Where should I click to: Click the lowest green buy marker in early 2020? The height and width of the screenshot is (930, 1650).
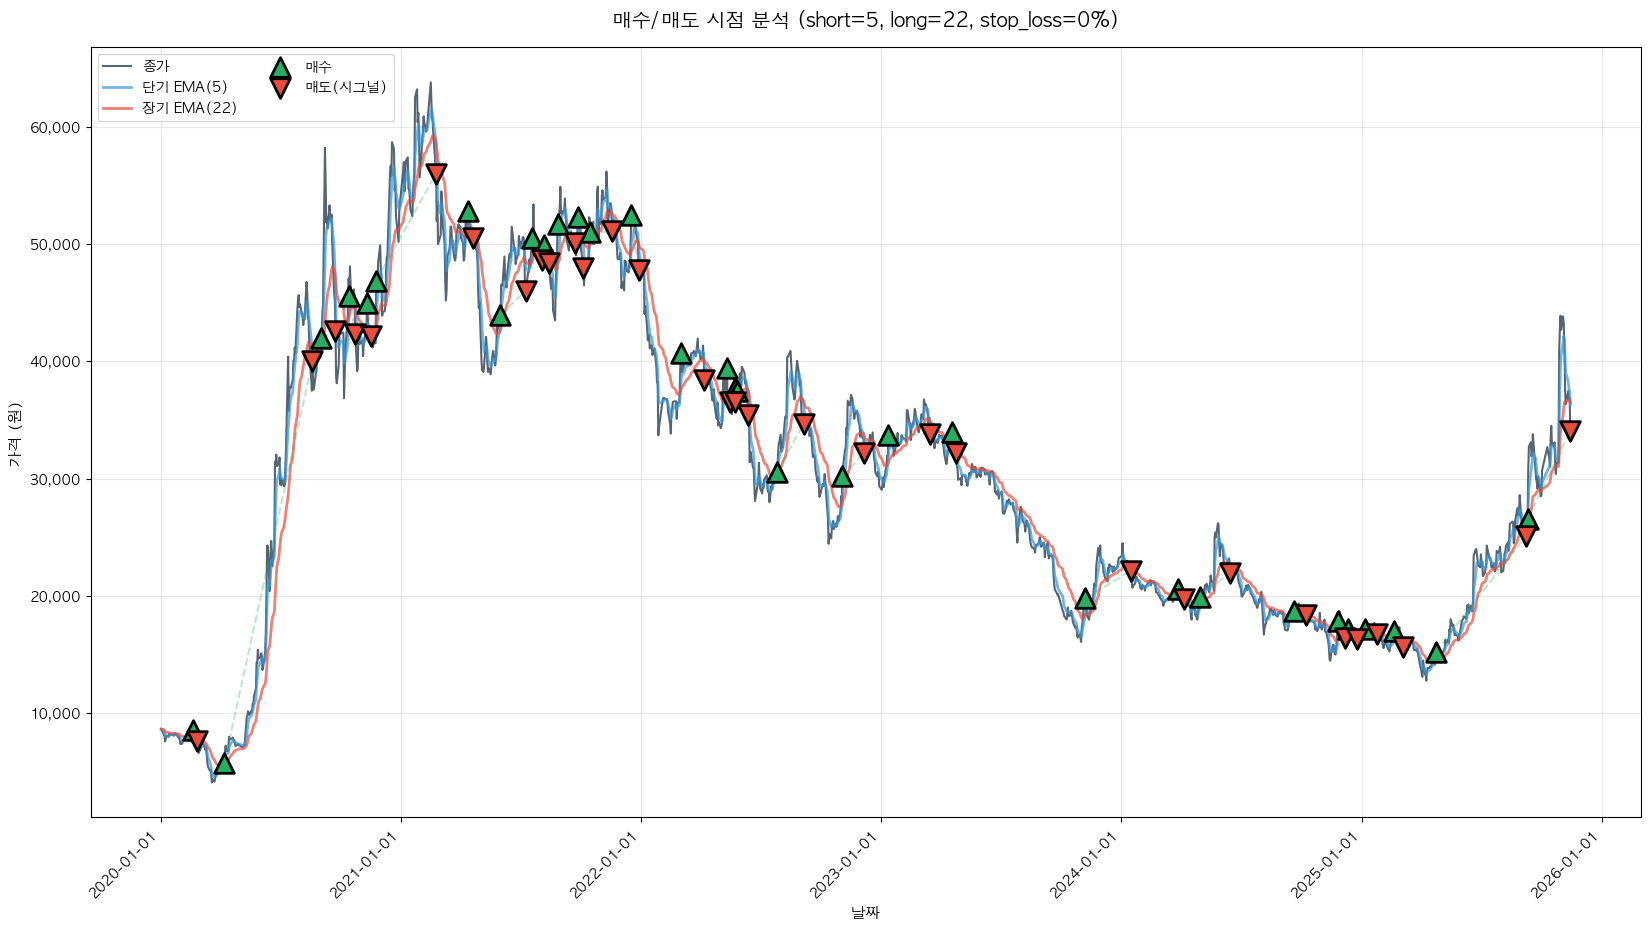(x=224, y=764)
